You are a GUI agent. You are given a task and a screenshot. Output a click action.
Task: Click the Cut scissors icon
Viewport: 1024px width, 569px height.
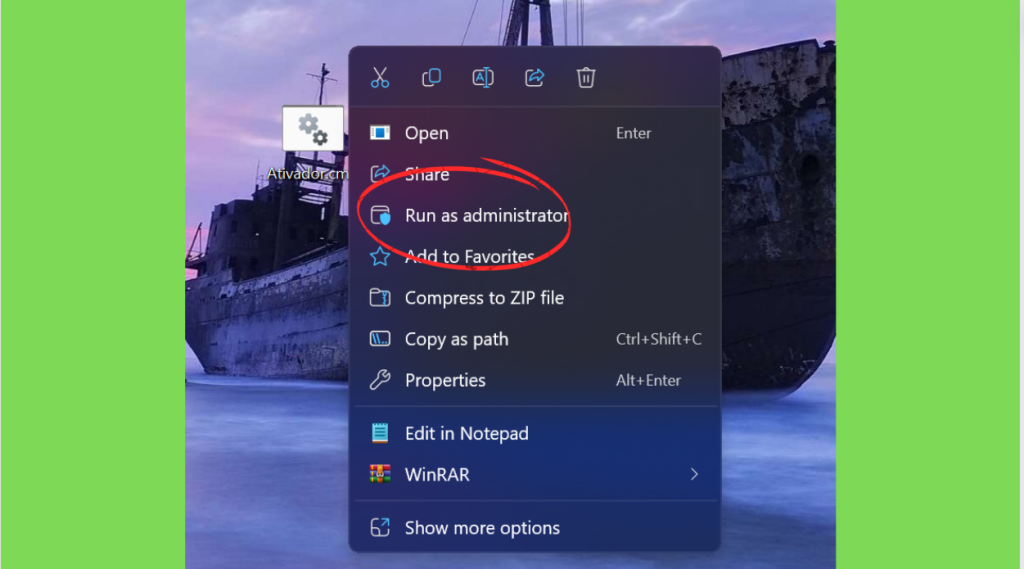379,78
